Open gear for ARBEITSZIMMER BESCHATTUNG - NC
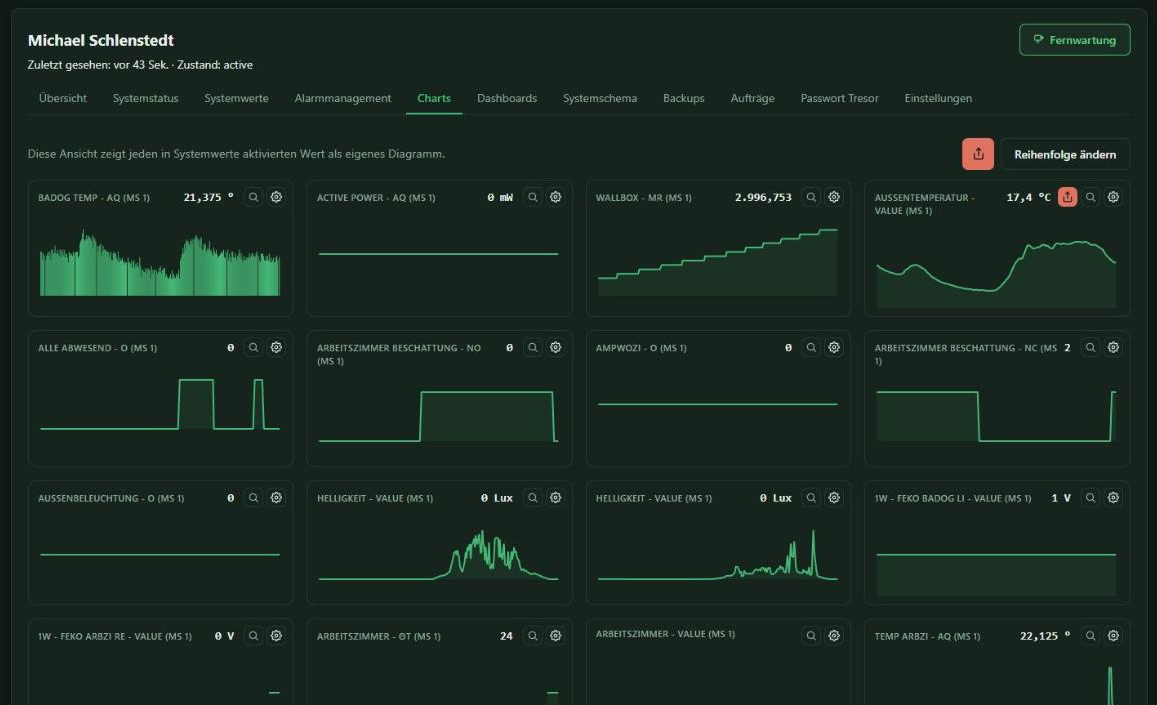The height and width of the screenshot is (705, 1157). point(1113,347)
